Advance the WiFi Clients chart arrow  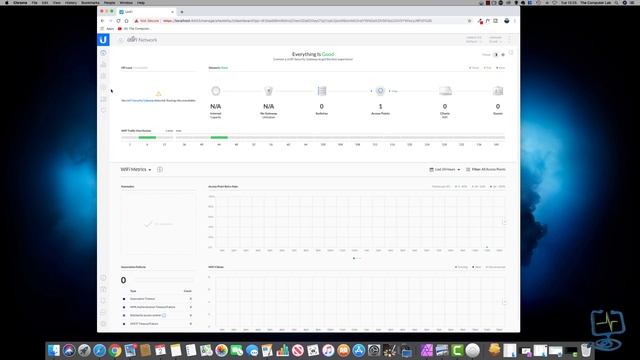(505, 302)
